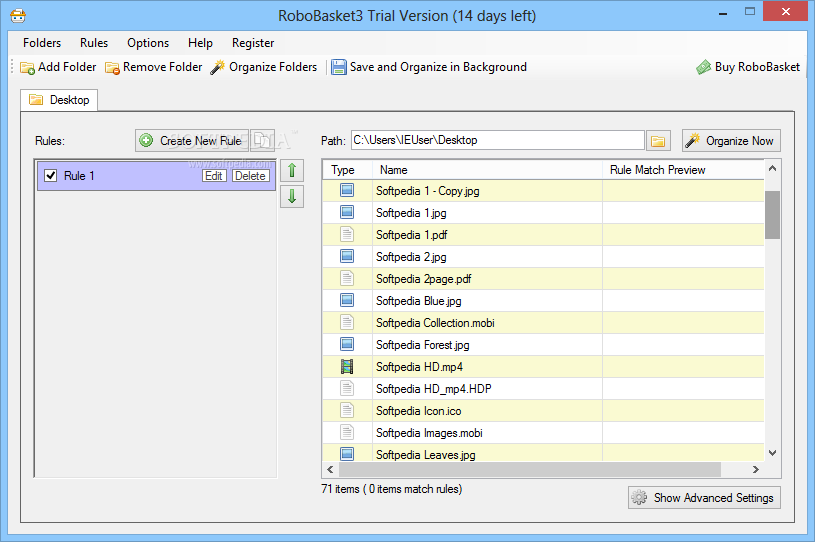The height and width of the screenshot is (542, 815).
Task: Select file name Softpedia HD.mp4
Action: (419, 367)
